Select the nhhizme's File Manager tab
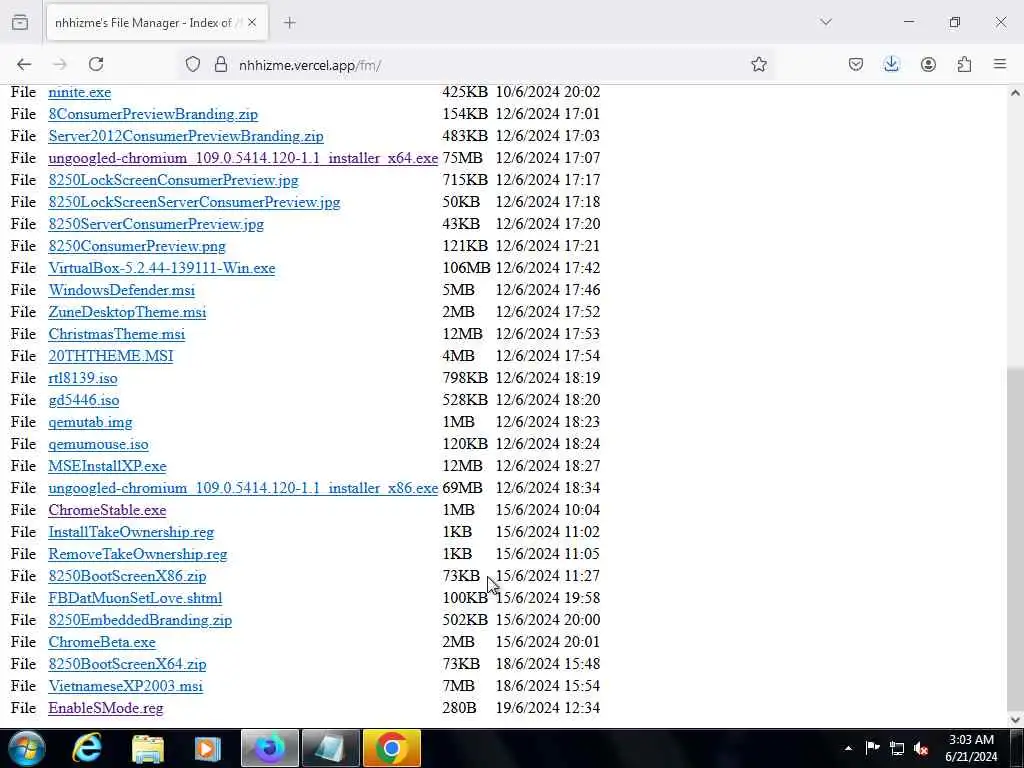Screen dimensions: 1024x768 point(157,22)
